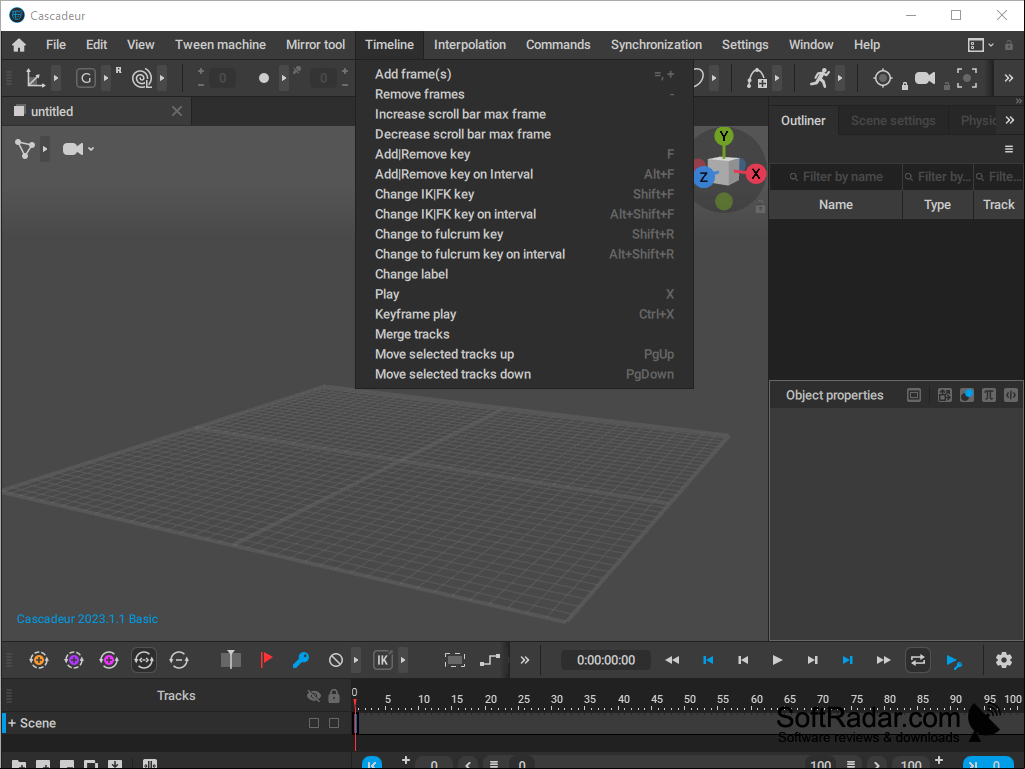Click the rig mode icon in viewport
The image size is (1025, 769).
click(x=25, y=149)
